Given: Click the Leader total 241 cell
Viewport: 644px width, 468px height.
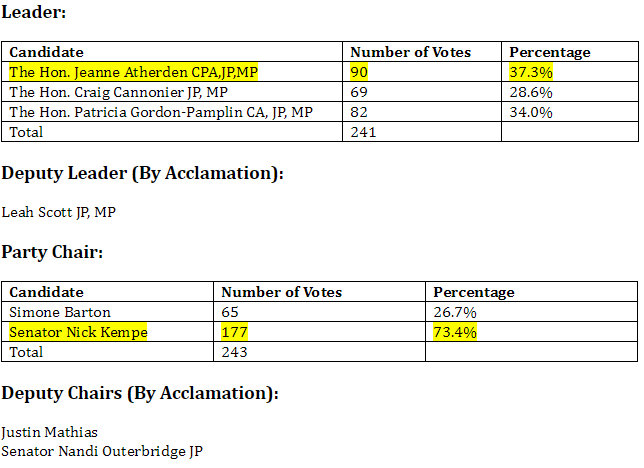Looking at the screenshot, I should 363,131.
